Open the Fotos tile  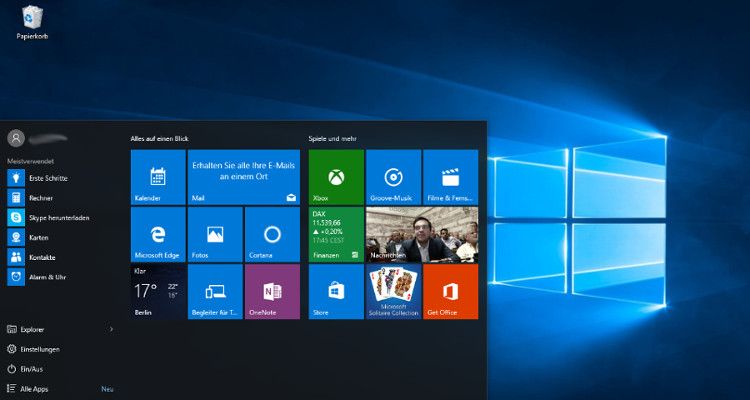tap(215, 234)
